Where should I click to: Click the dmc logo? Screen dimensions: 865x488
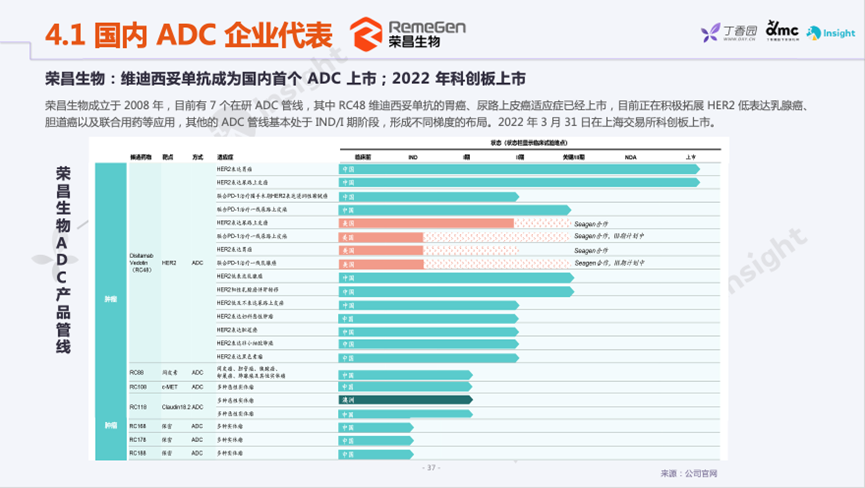[x=782, y=31]
